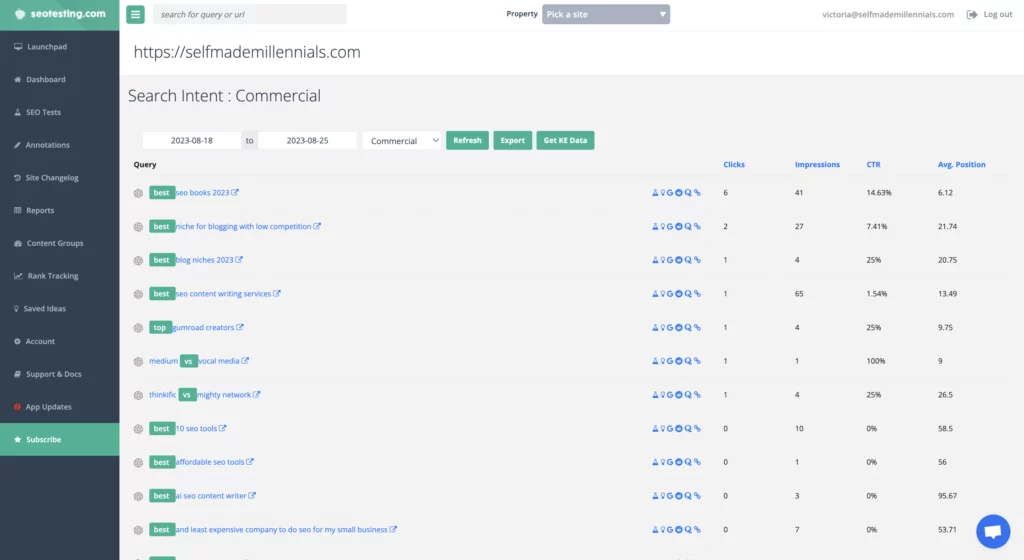1024x560 pixels.
Task: Open the 'affordable seo tools' query link
Action: click(210, 462)
